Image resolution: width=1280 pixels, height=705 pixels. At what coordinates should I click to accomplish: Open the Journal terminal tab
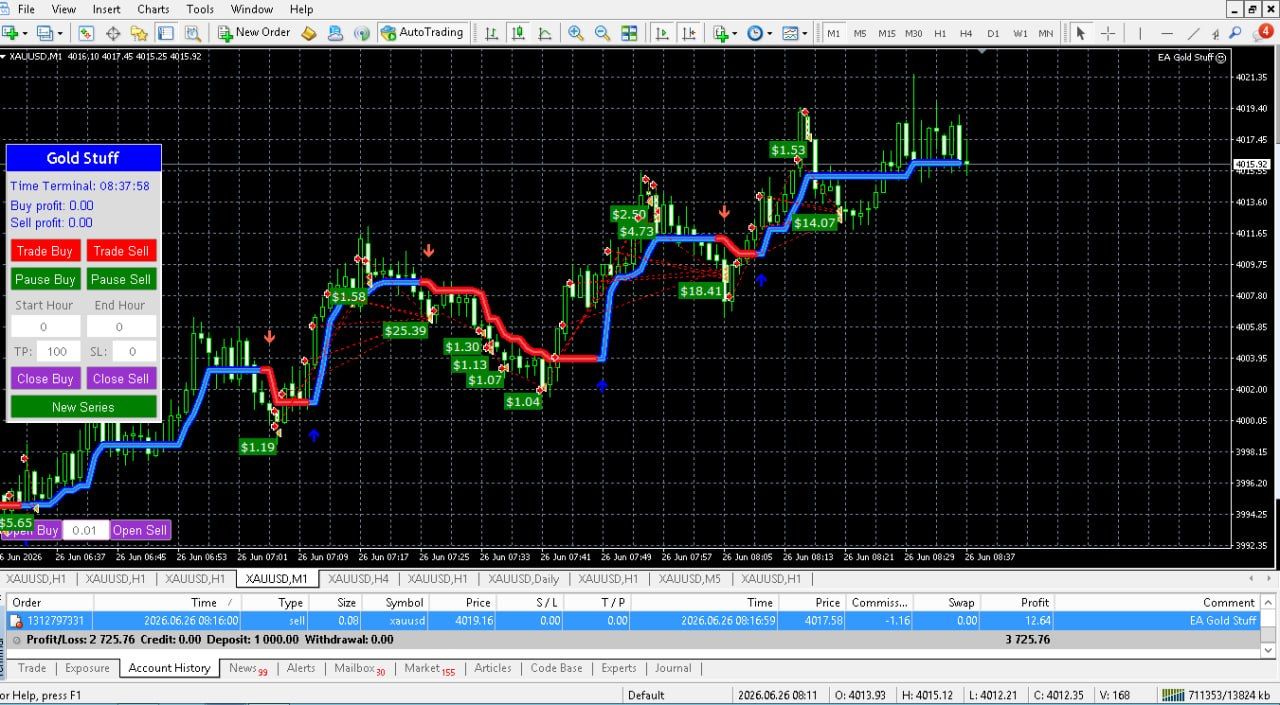pos(673,668)
